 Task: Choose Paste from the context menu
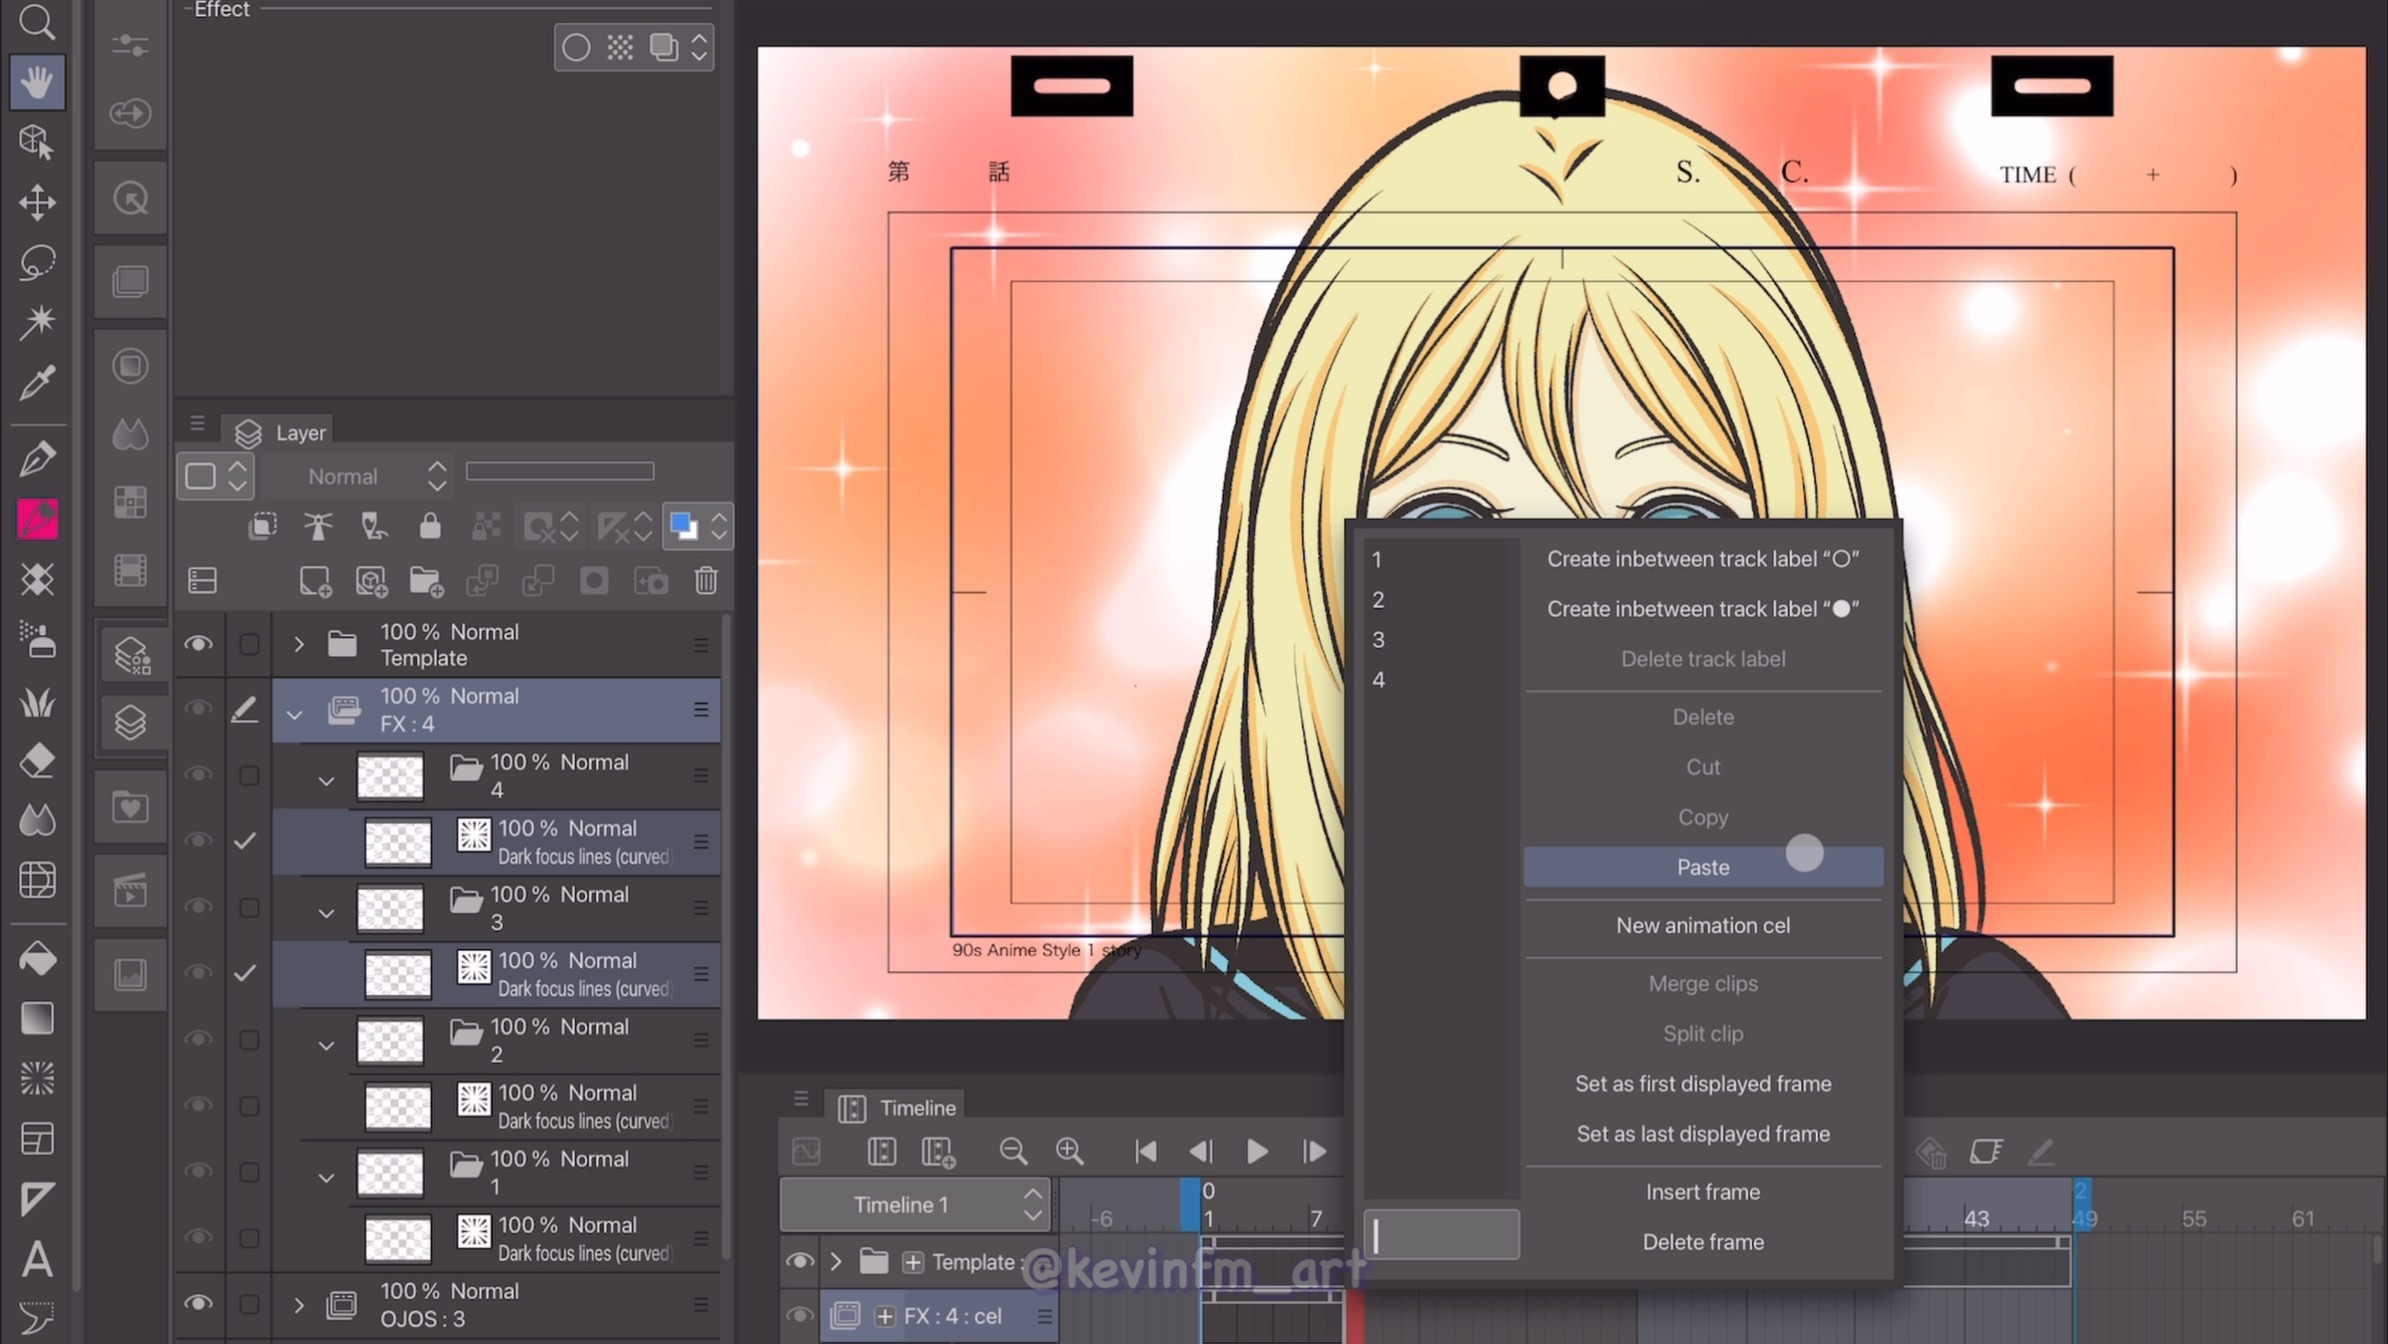tap(1702, 867)
